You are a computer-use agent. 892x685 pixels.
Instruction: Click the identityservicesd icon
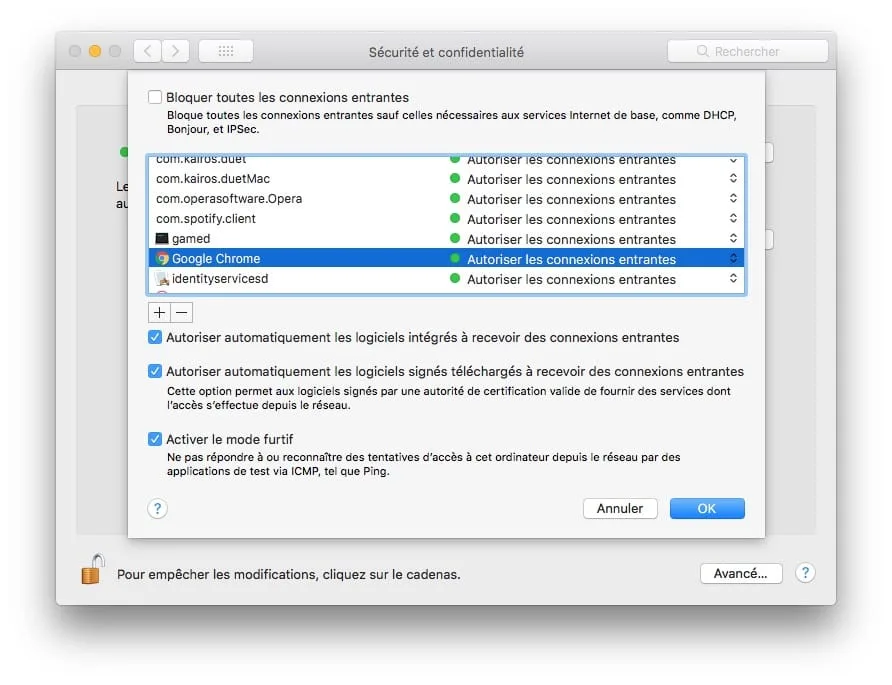162,279
